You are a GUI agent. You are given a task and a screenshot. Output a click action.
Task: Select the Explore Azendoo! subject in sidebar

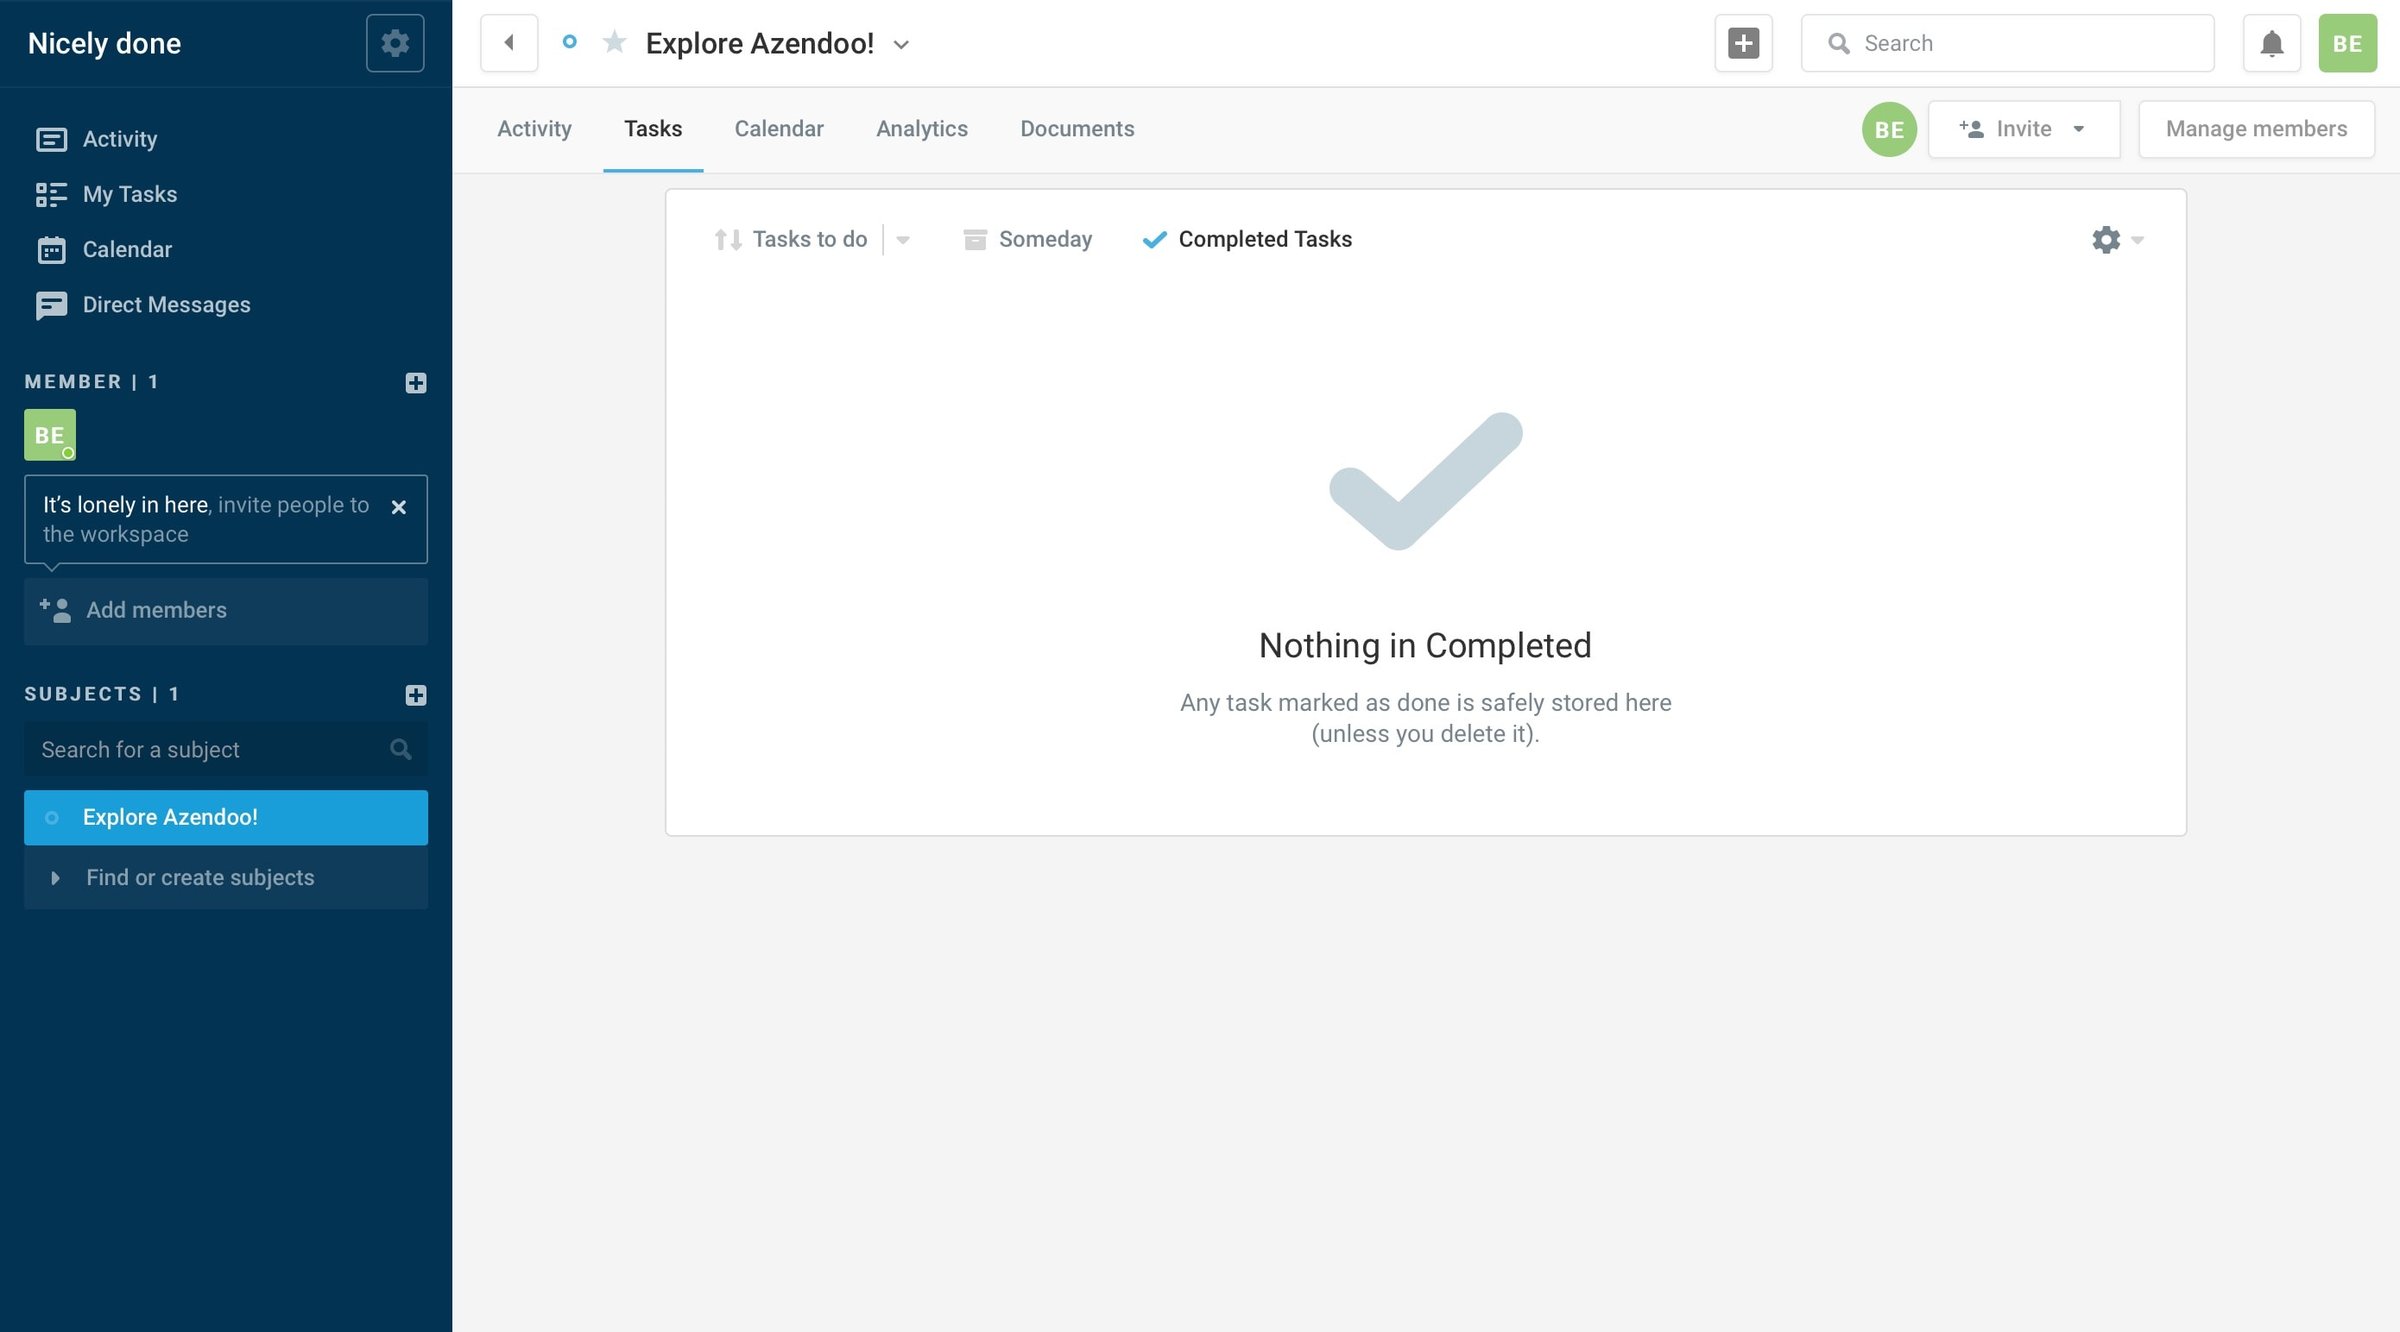[x=226, y=818]
